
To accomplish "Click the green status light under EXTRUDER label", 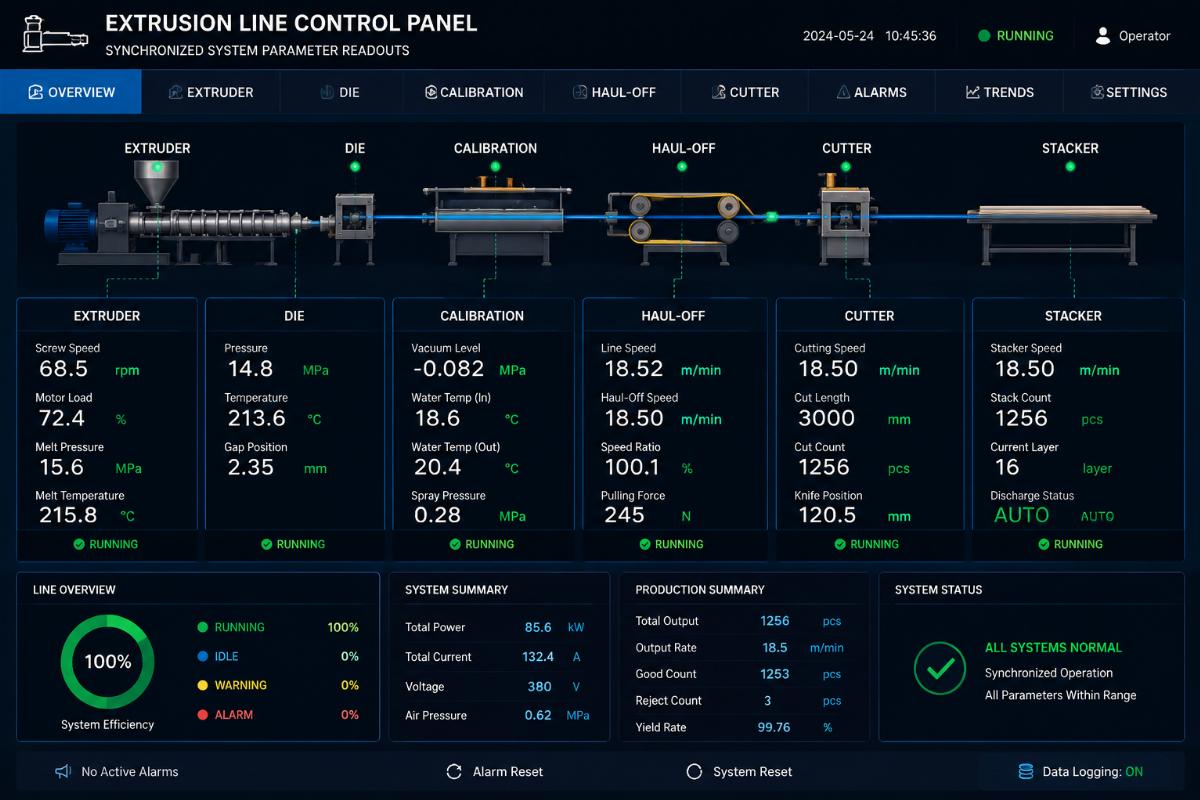I will tap(157, 167).
